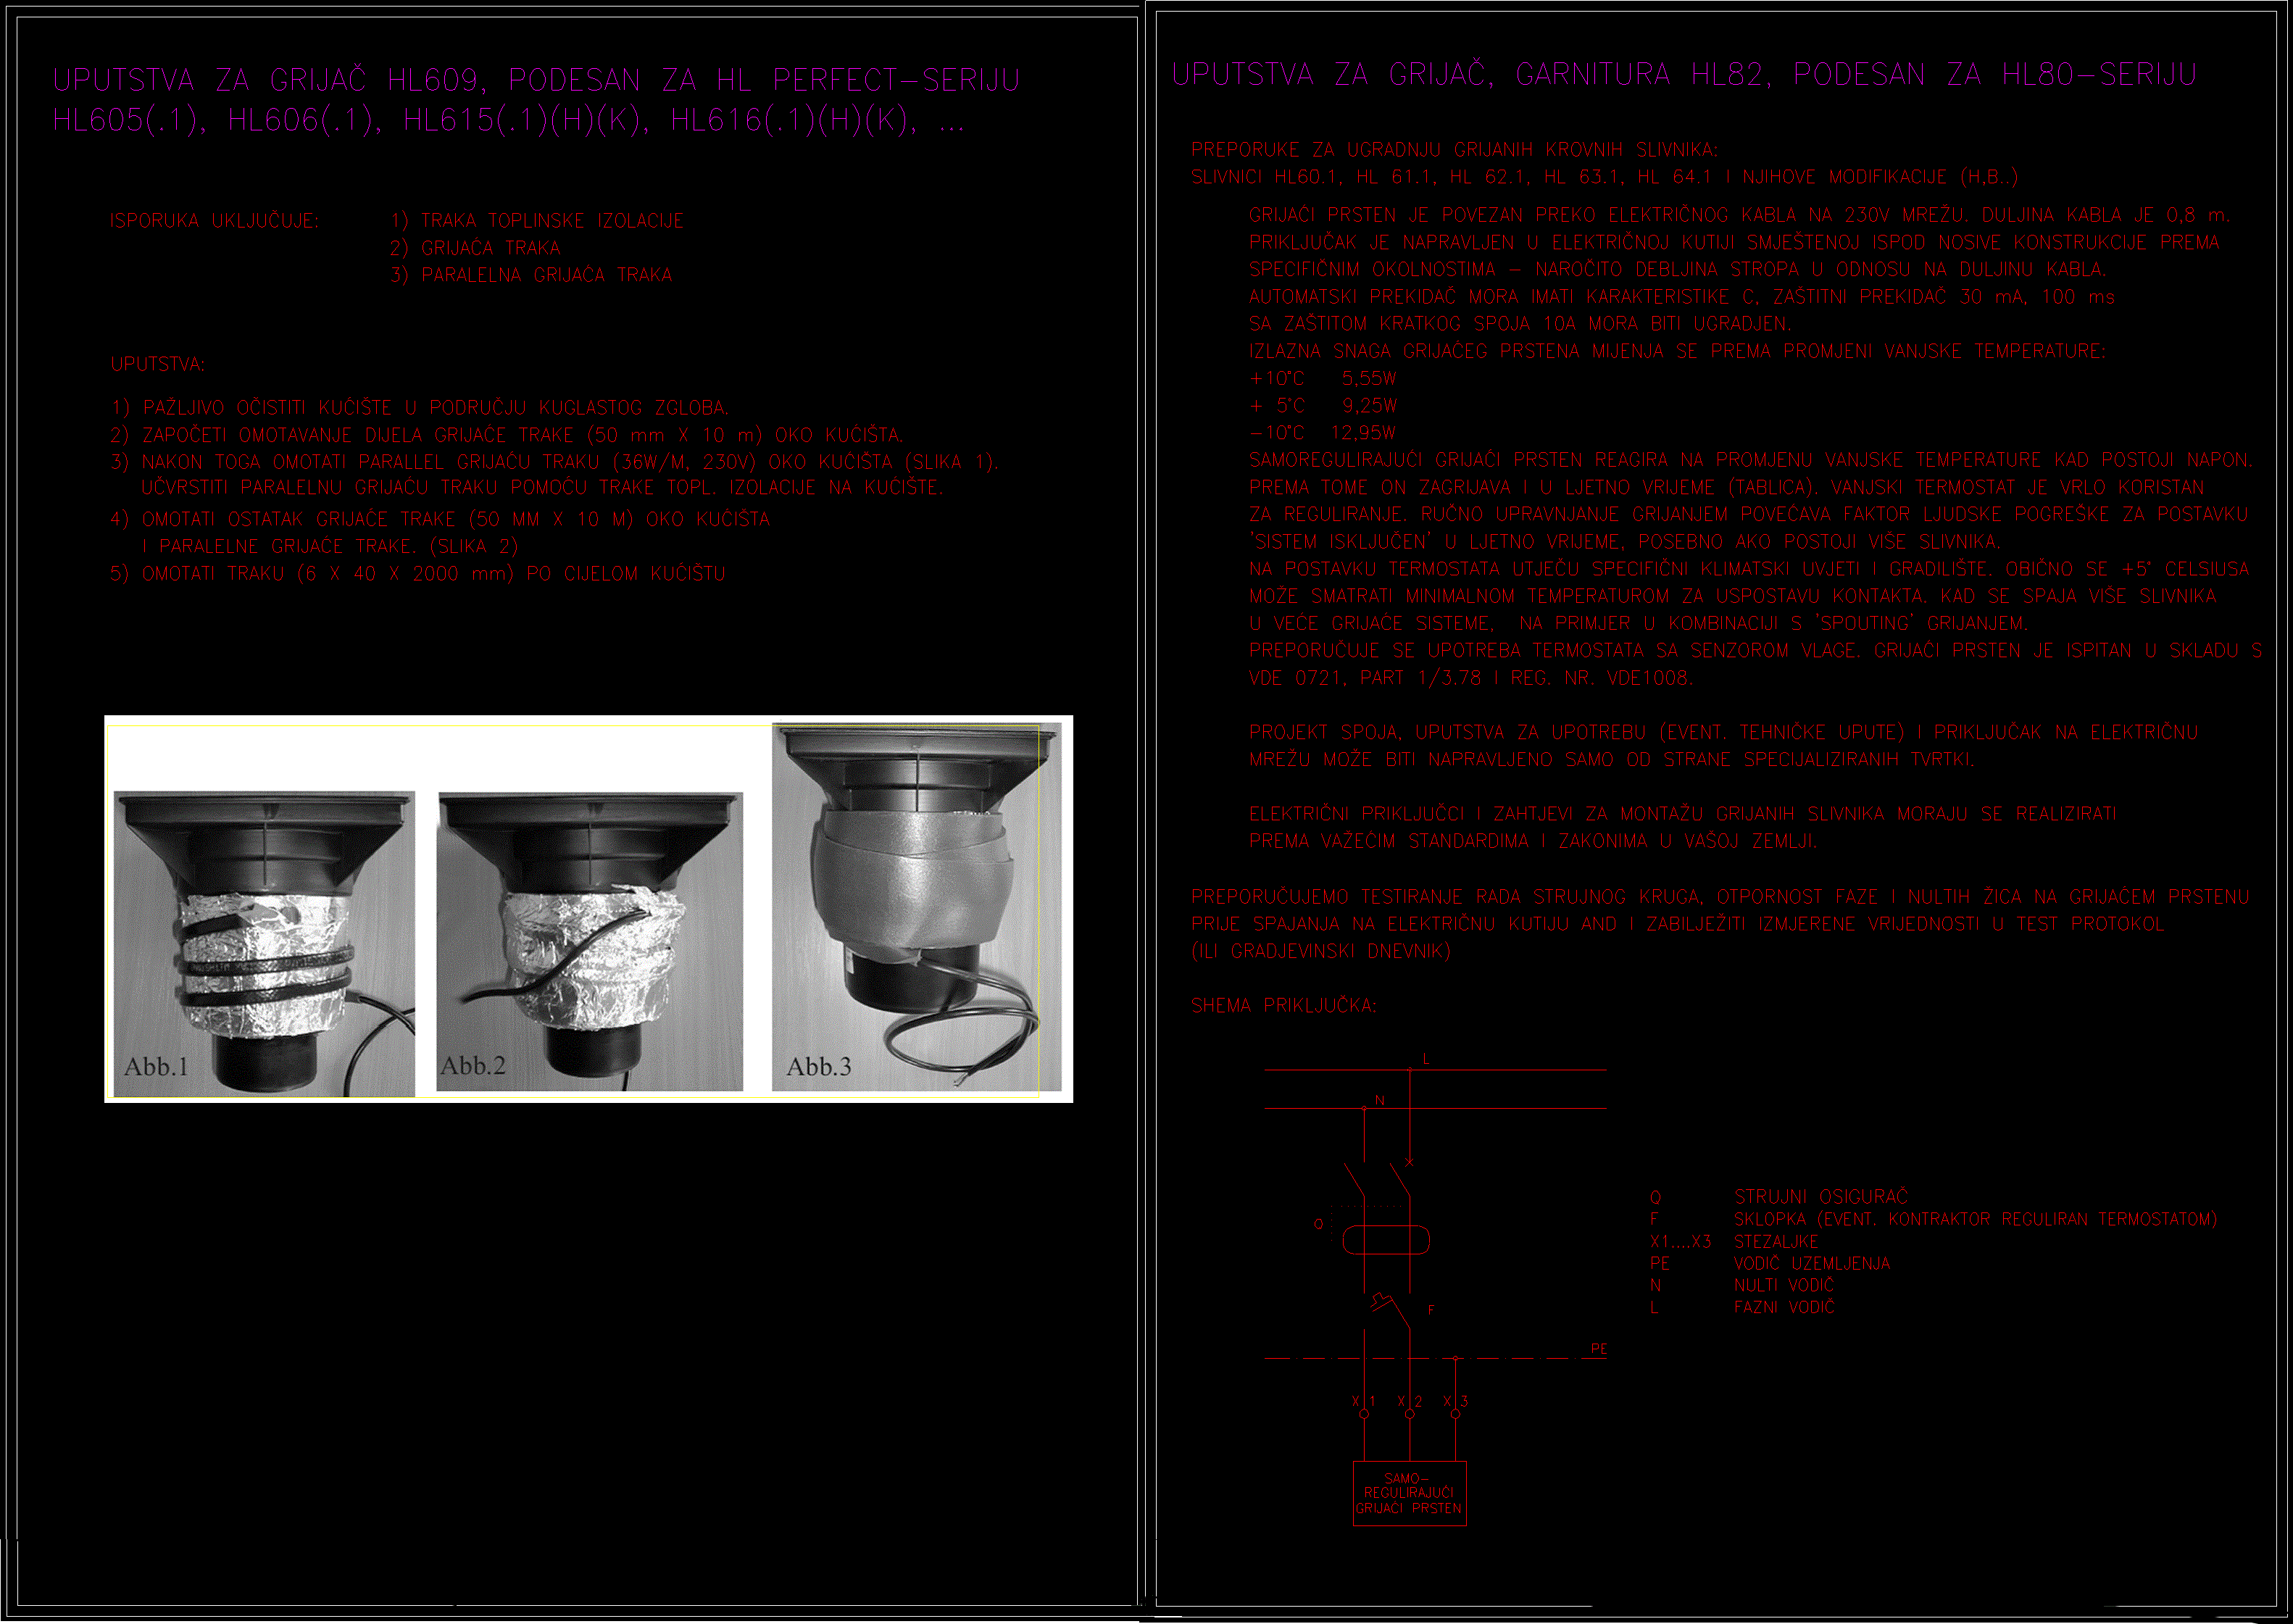Select the Q circuit breaker symbol
Screen dimensions: 2293x1624
pyautogui.click(x=1385, y=1241)
